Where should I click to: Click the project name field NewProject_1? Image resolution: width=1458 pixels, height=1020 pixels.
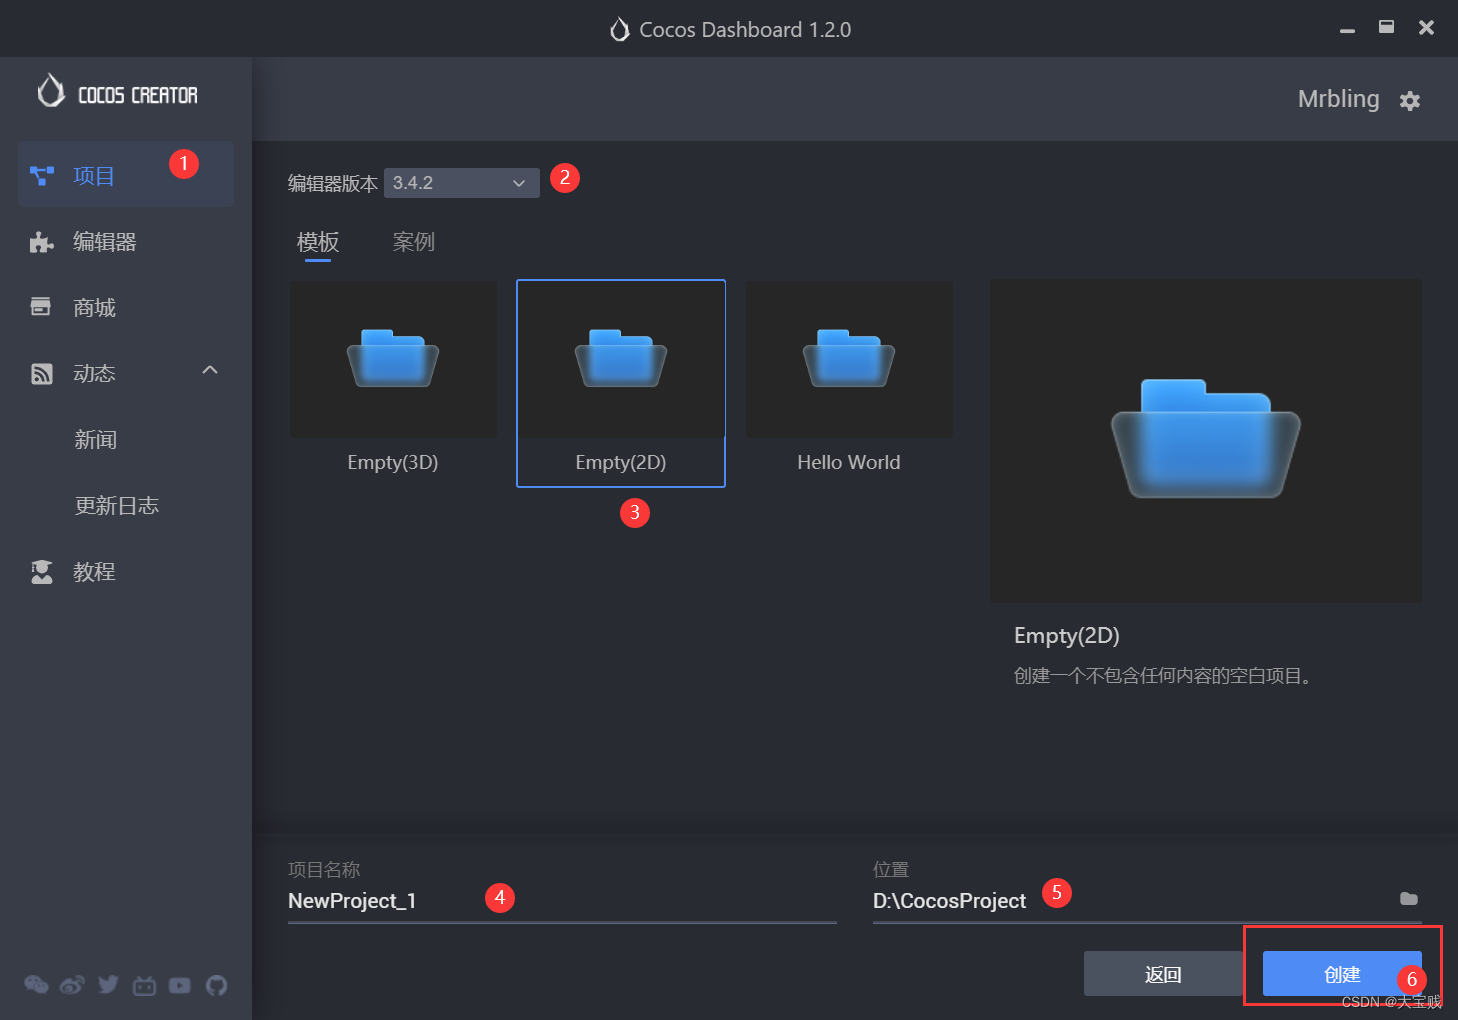tap(560, 901)
